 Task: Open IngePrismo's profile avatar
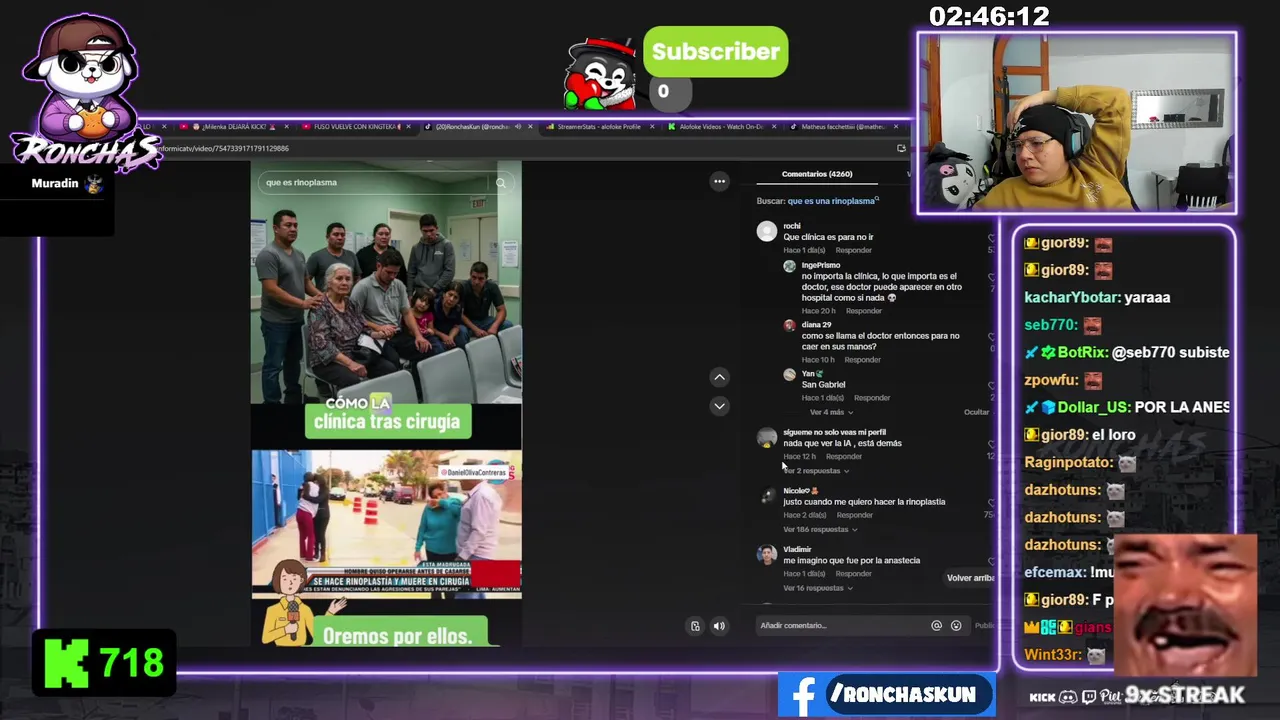[x=789, y=266]
